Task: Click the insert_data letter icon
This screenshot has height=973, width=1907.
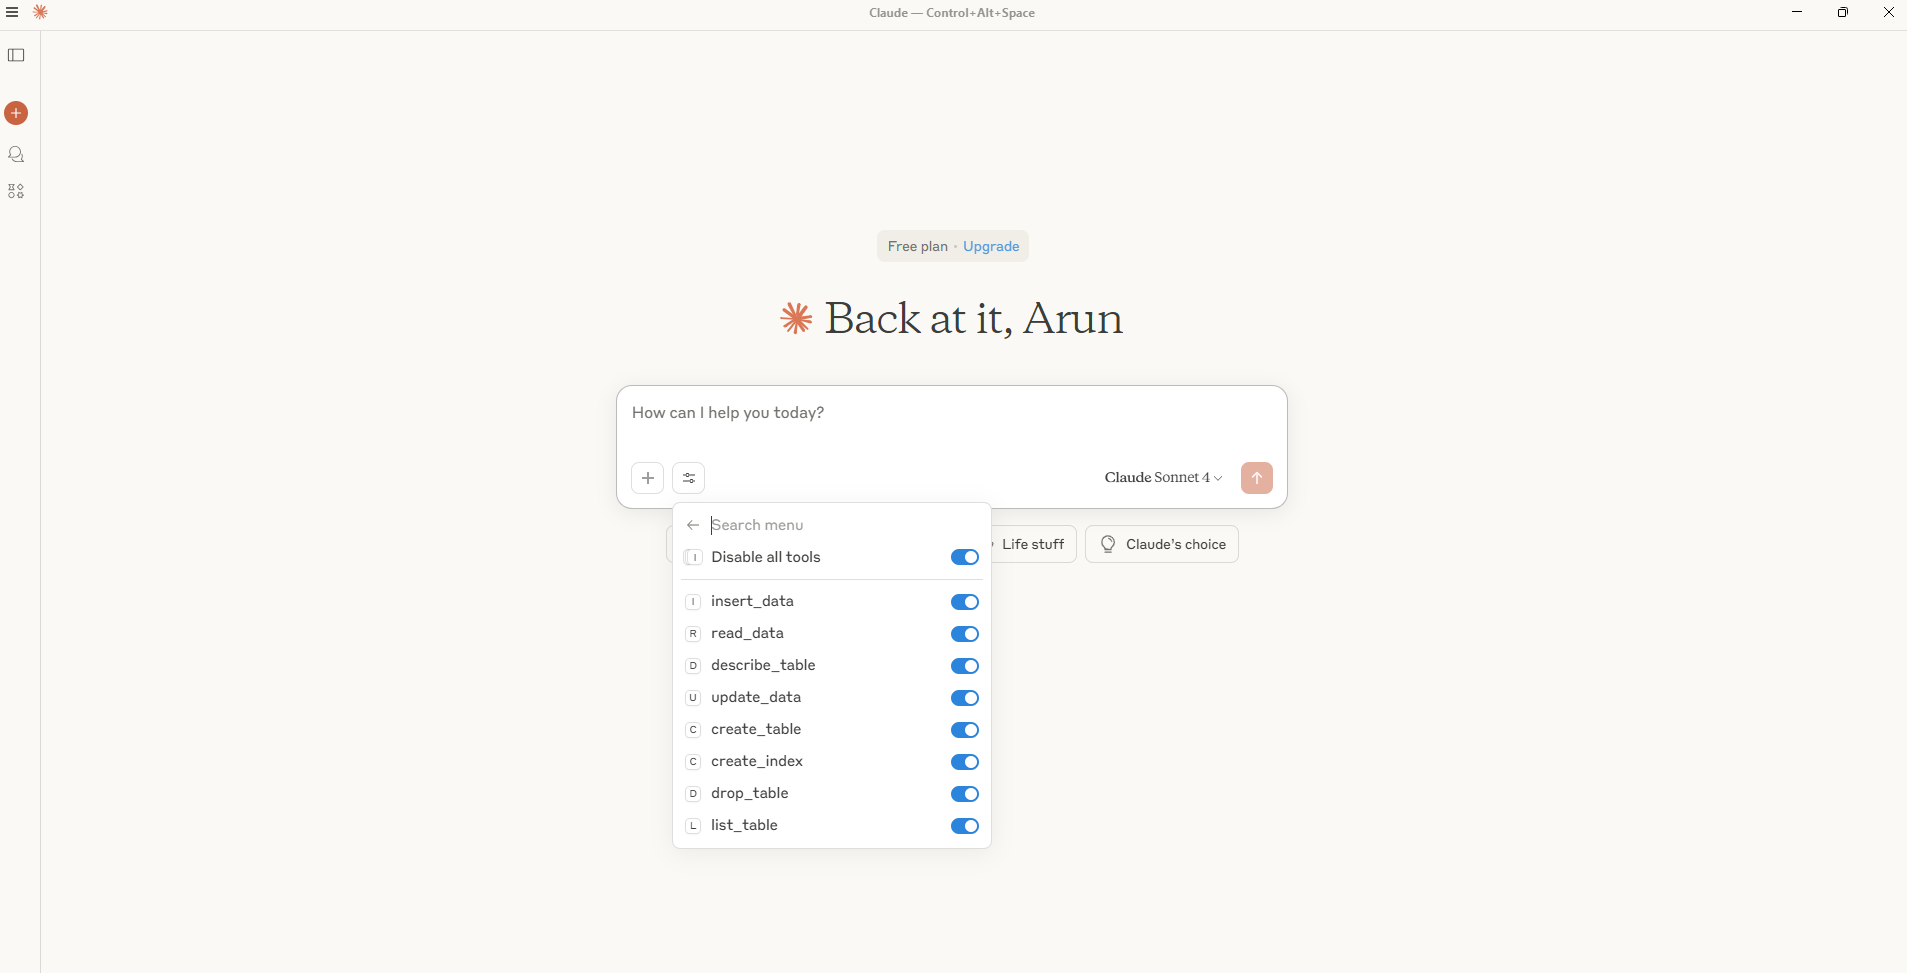Action: click(693, 602)
